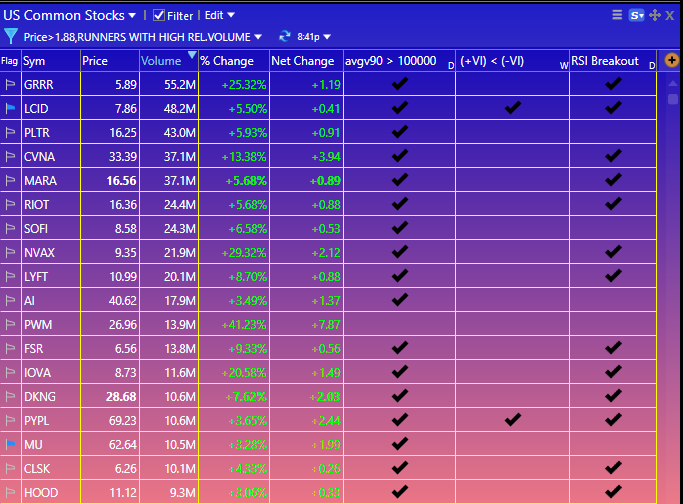Toggle the flag for MARA
The height and width of the screenshot is (504, 683).
pyautogui.click(x=10, y=180)
